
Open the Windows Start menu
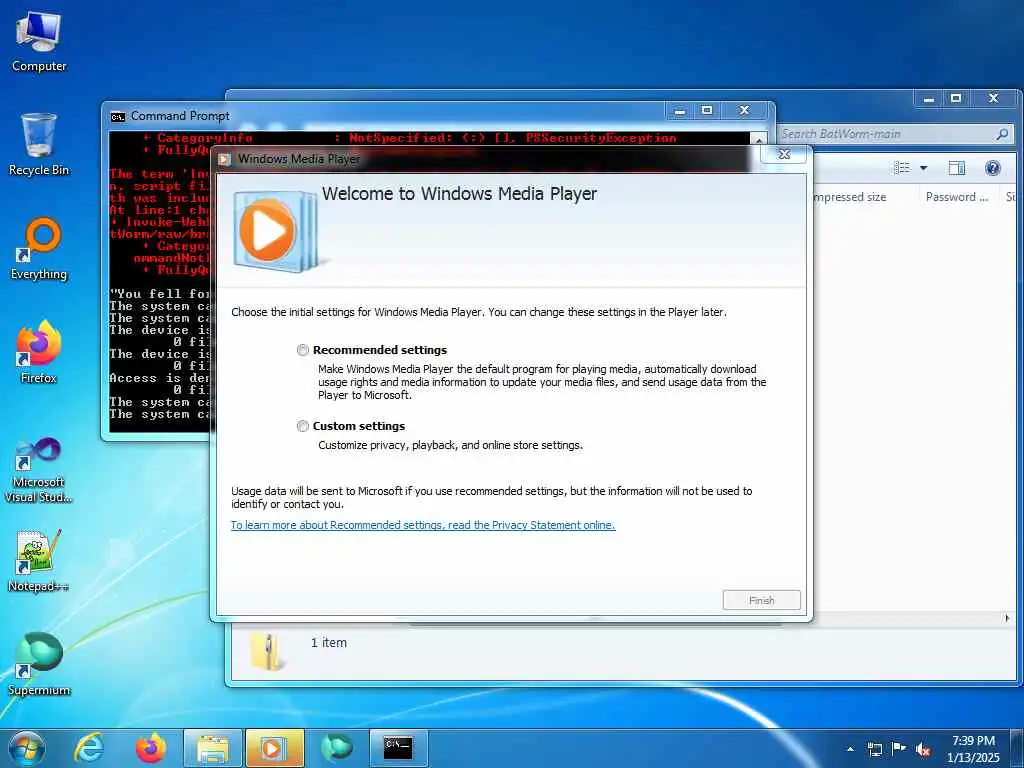(26, 748)
